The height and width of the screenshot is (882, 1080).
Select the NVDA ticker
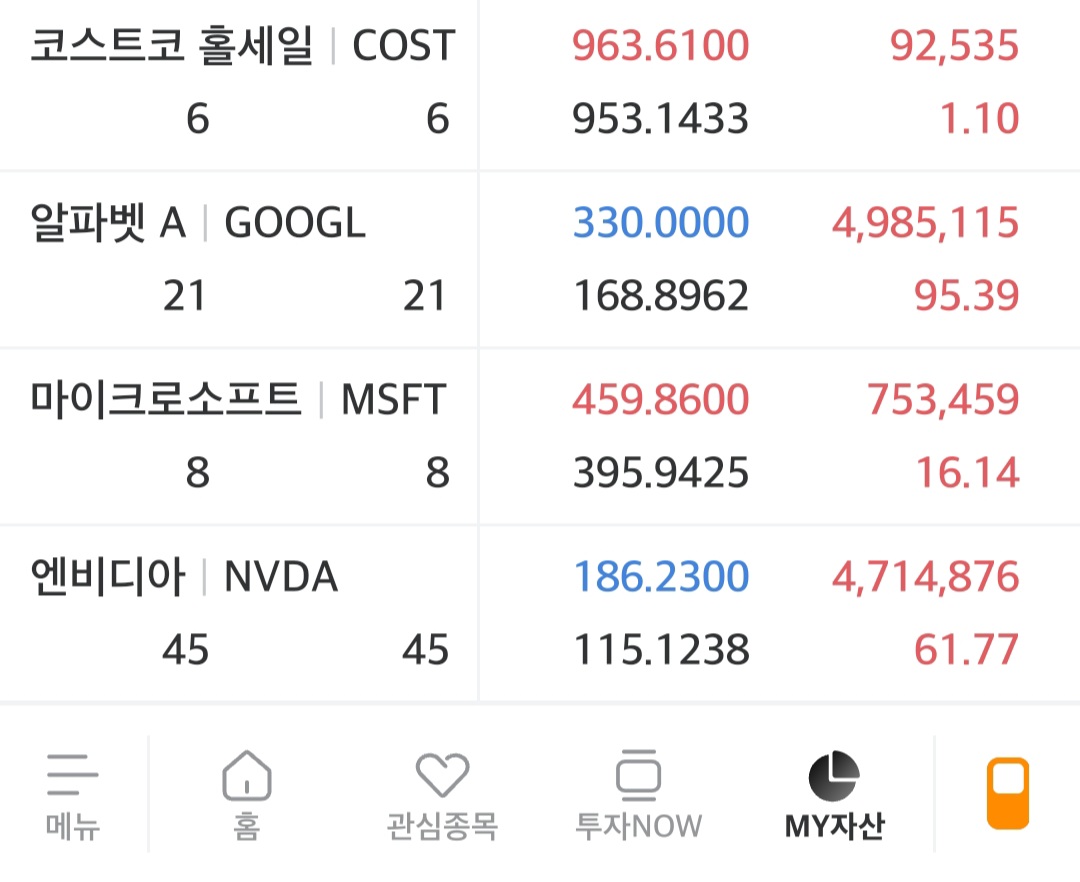[281, 577]
